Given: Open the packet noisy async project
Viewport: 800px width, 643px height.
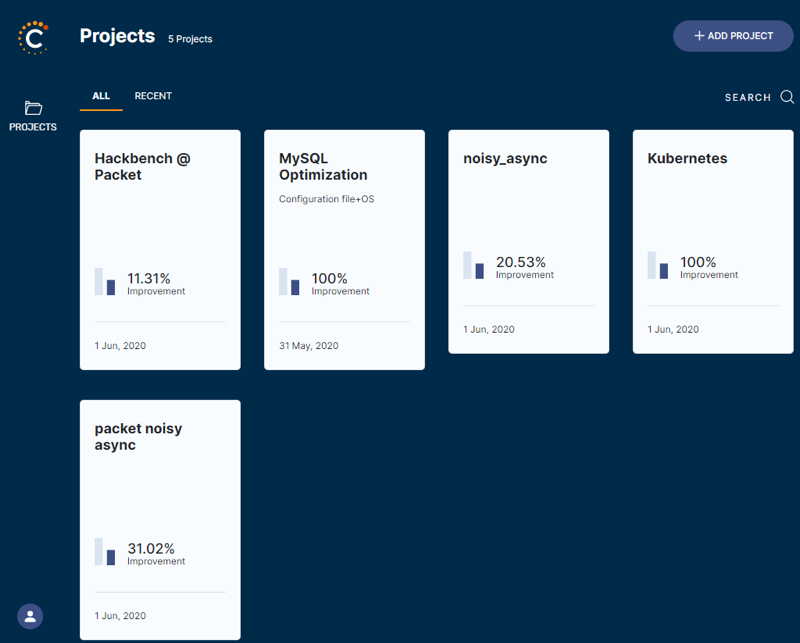Looking at the screenshot, I should (x=160, y=520).
